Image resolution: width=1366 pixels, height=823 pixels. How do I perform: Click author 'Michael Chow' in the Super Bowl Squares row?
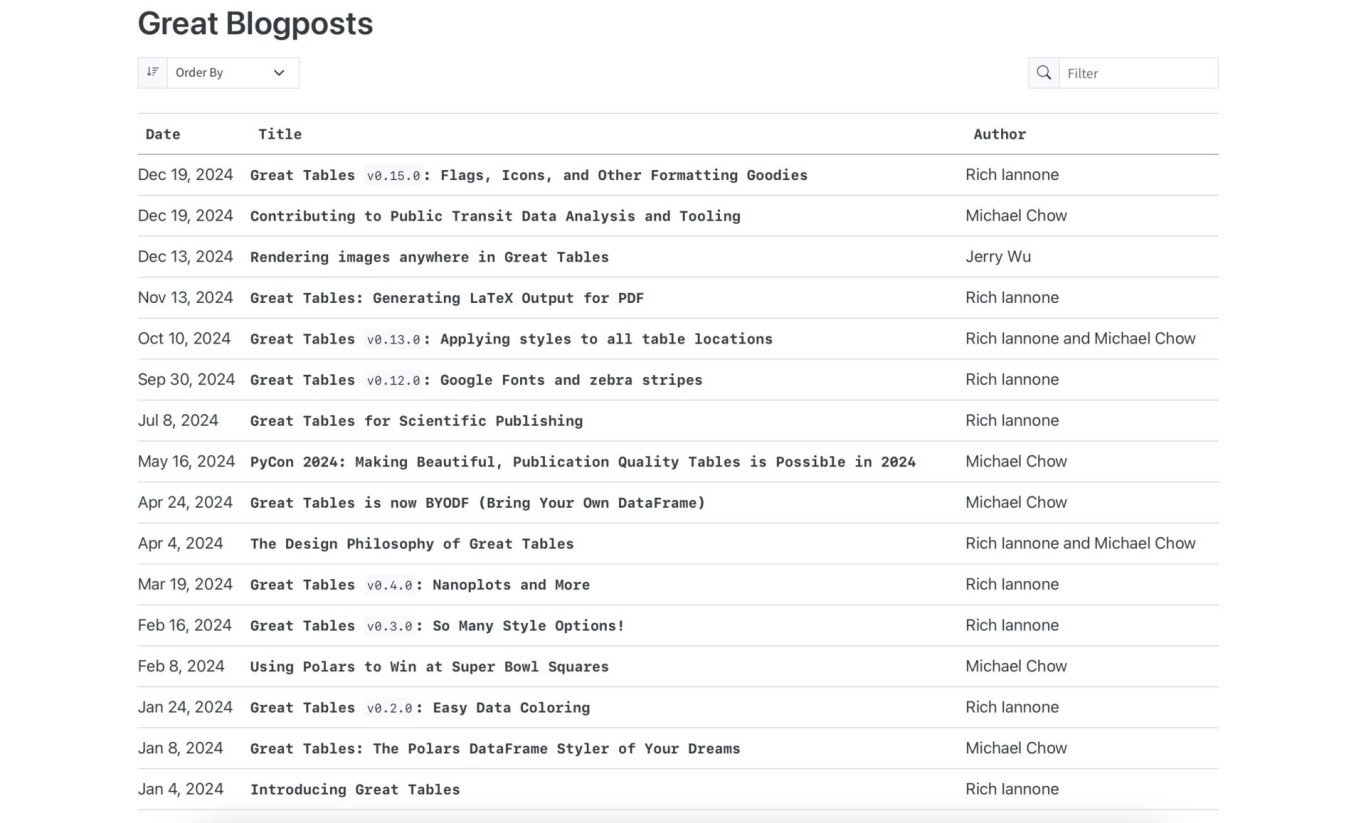pos(1016,666)
